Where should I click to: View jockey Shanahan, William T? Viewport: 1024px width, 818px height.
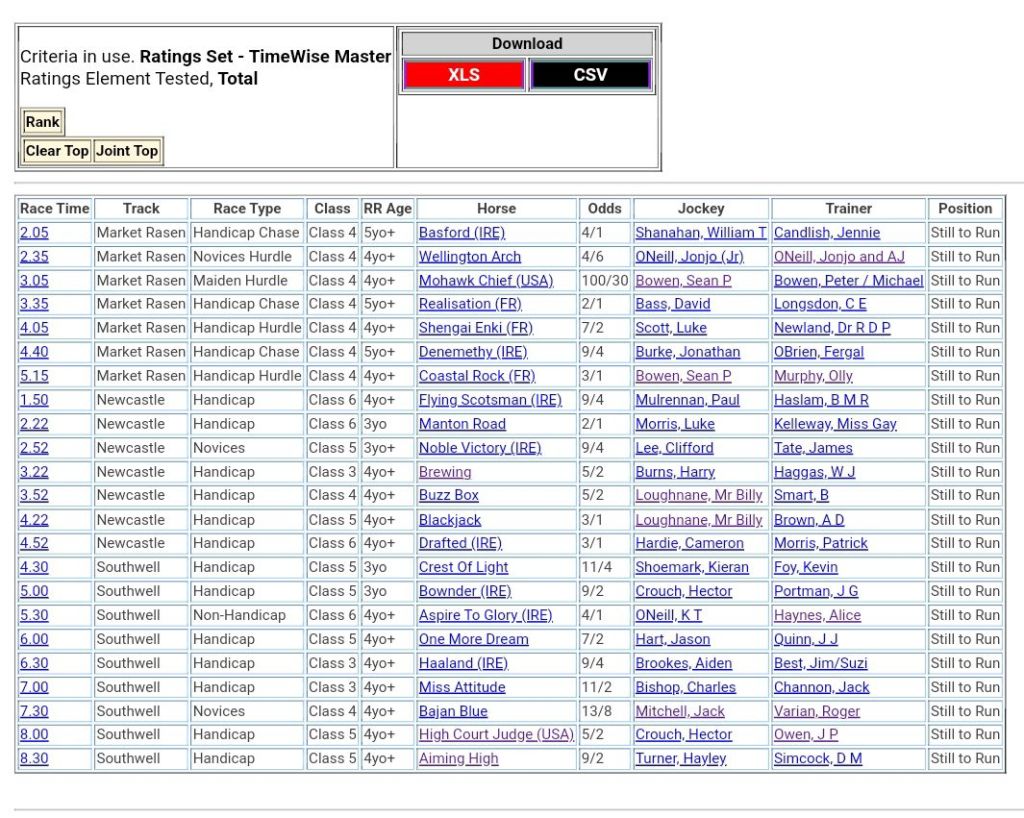[700, 233]
